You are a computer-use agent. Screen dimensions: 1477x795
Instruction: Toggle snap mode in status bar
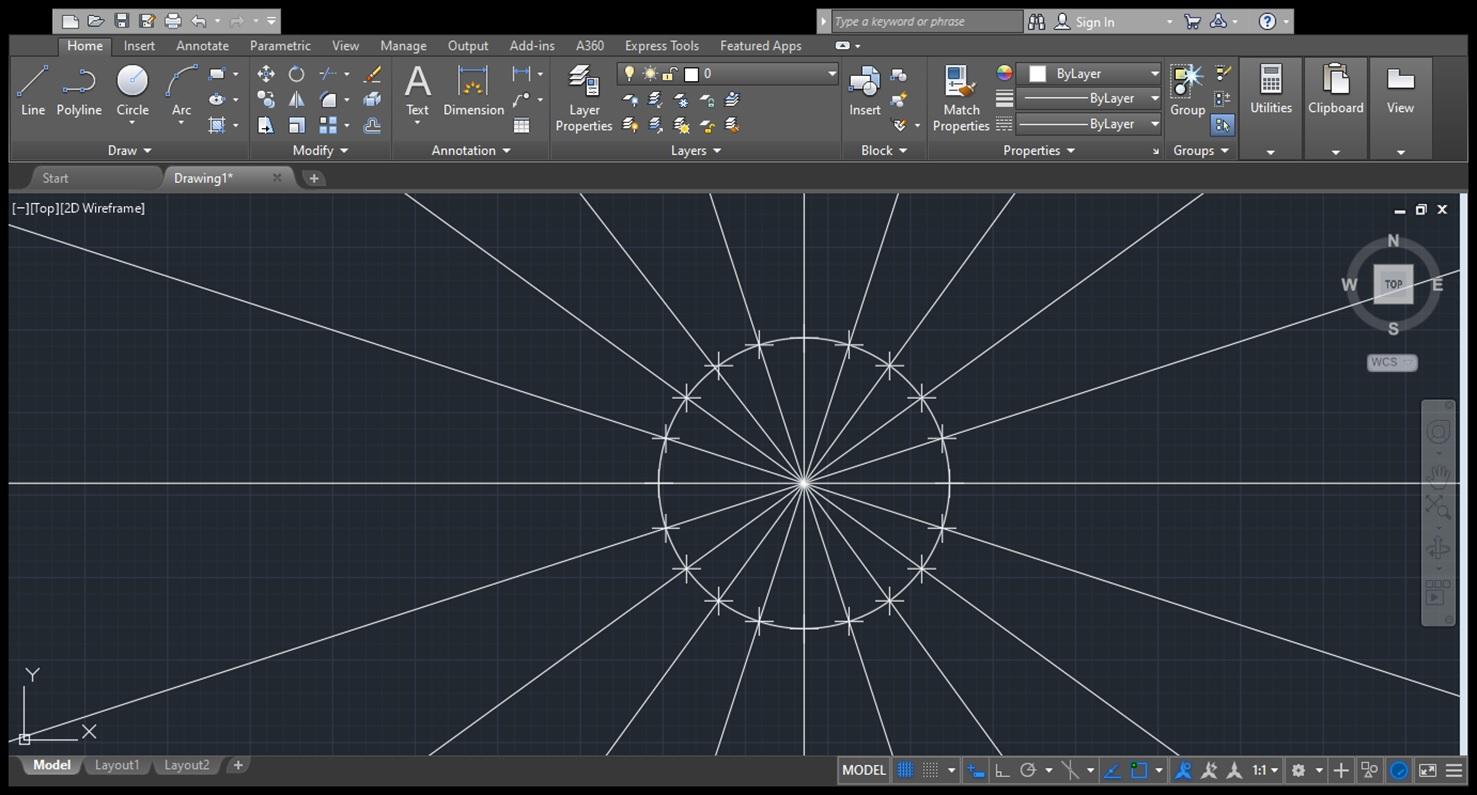coord(930,770)
